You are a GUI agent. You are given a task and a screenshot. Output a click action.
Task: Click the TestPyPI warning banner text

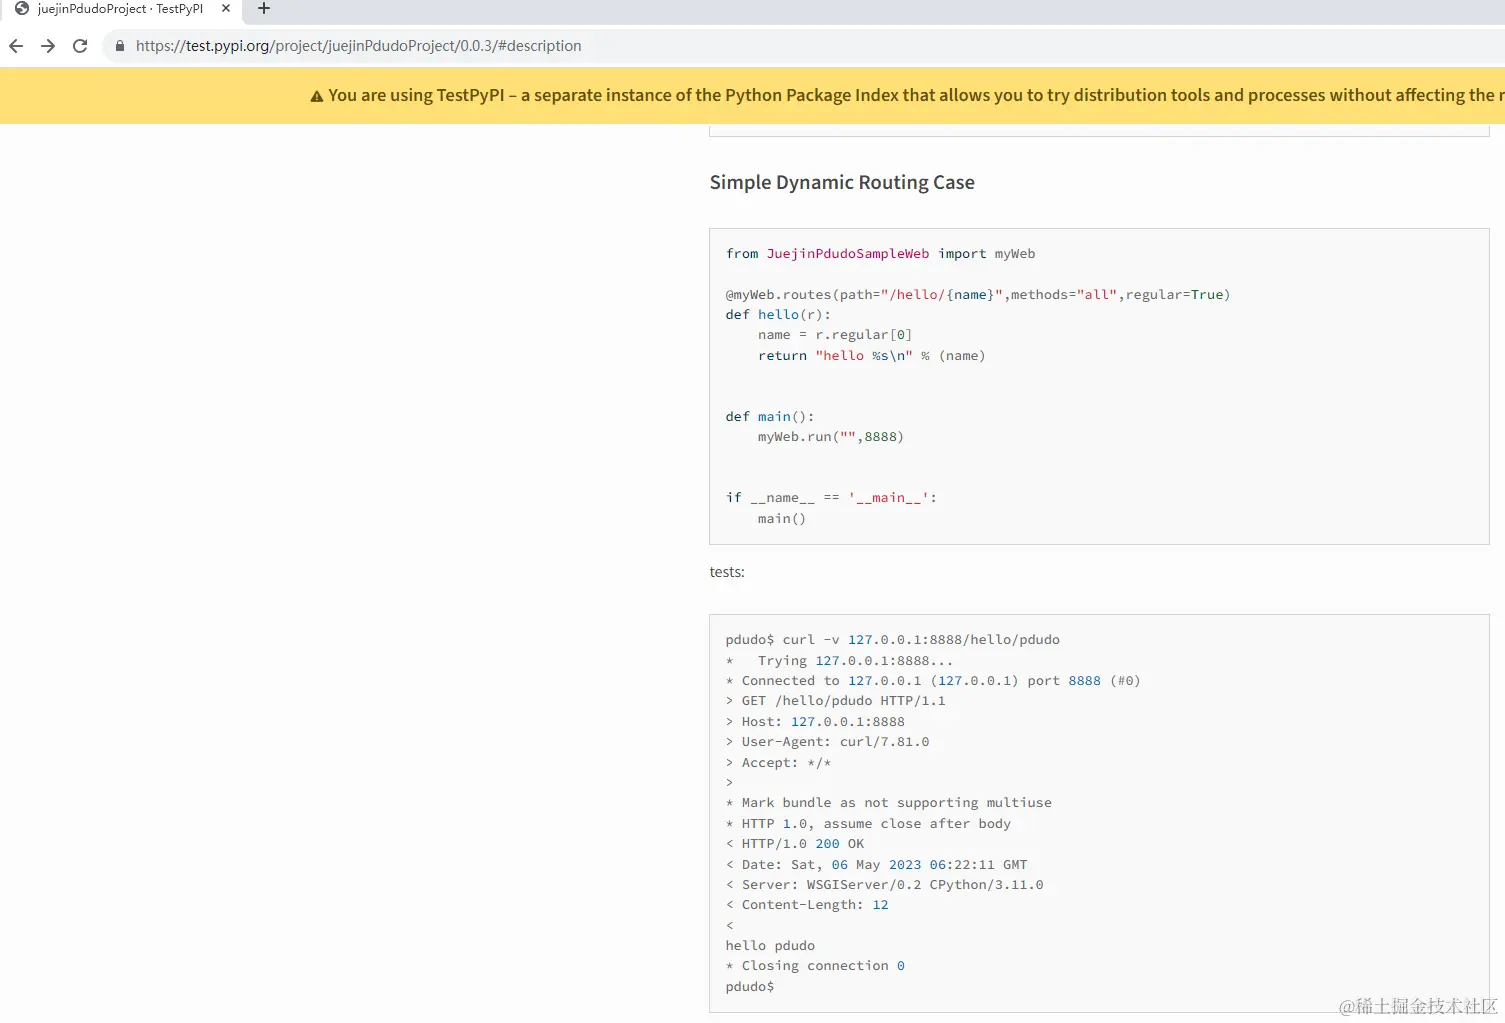tap(900, 96)
